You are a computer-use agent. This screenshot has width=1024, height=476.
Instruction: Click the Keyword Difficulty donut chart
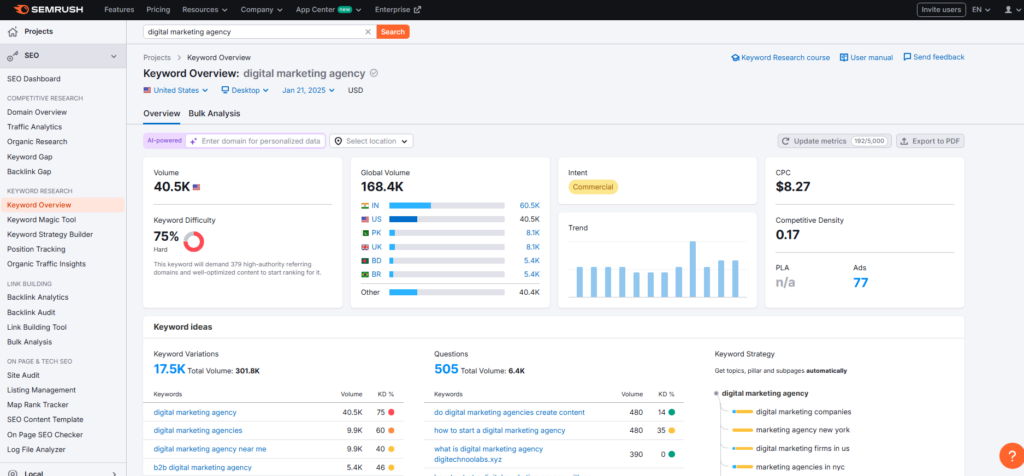(194, 242)
